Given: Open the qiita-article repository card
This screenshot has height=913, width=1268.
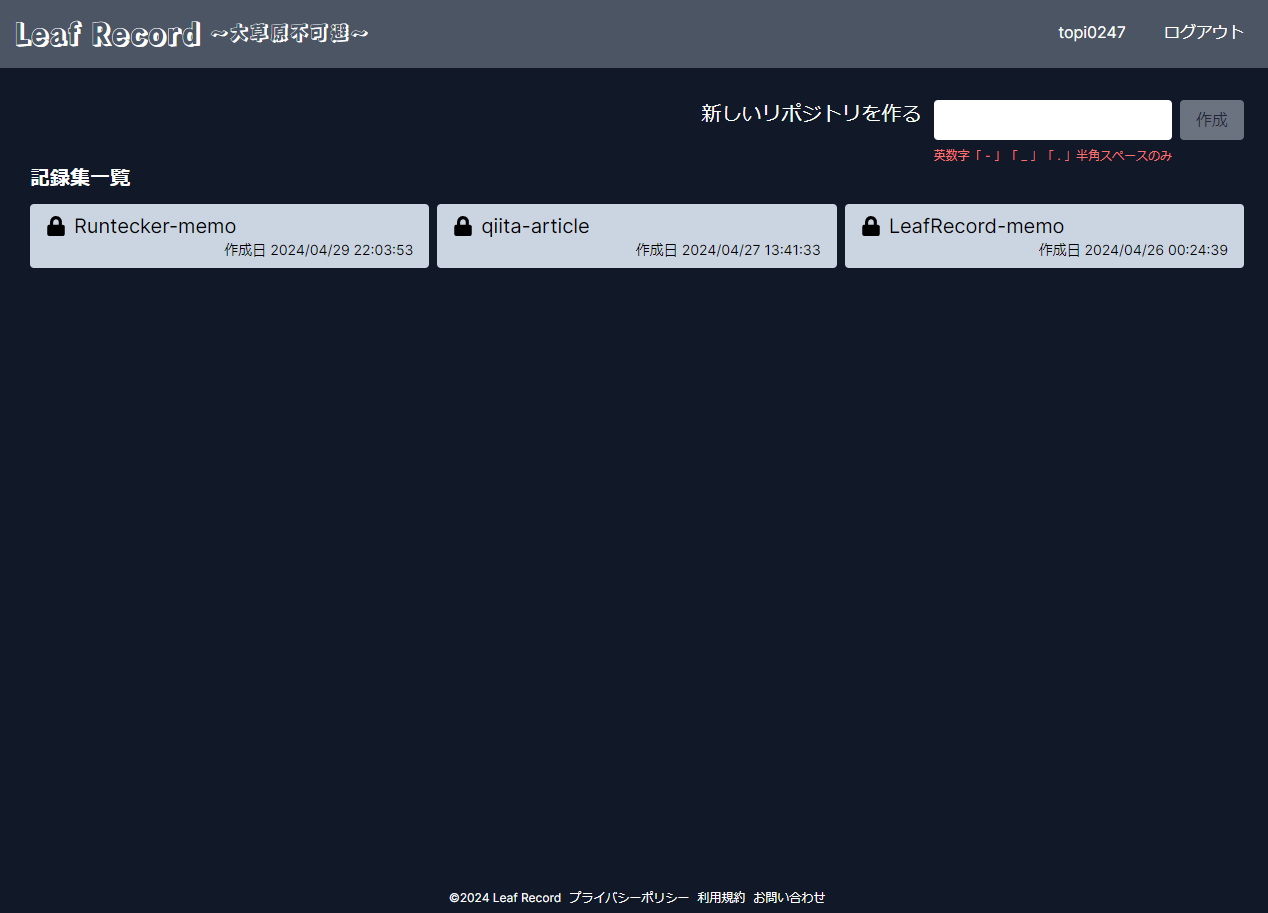Looking at the screenshot, I should [637, 236].
